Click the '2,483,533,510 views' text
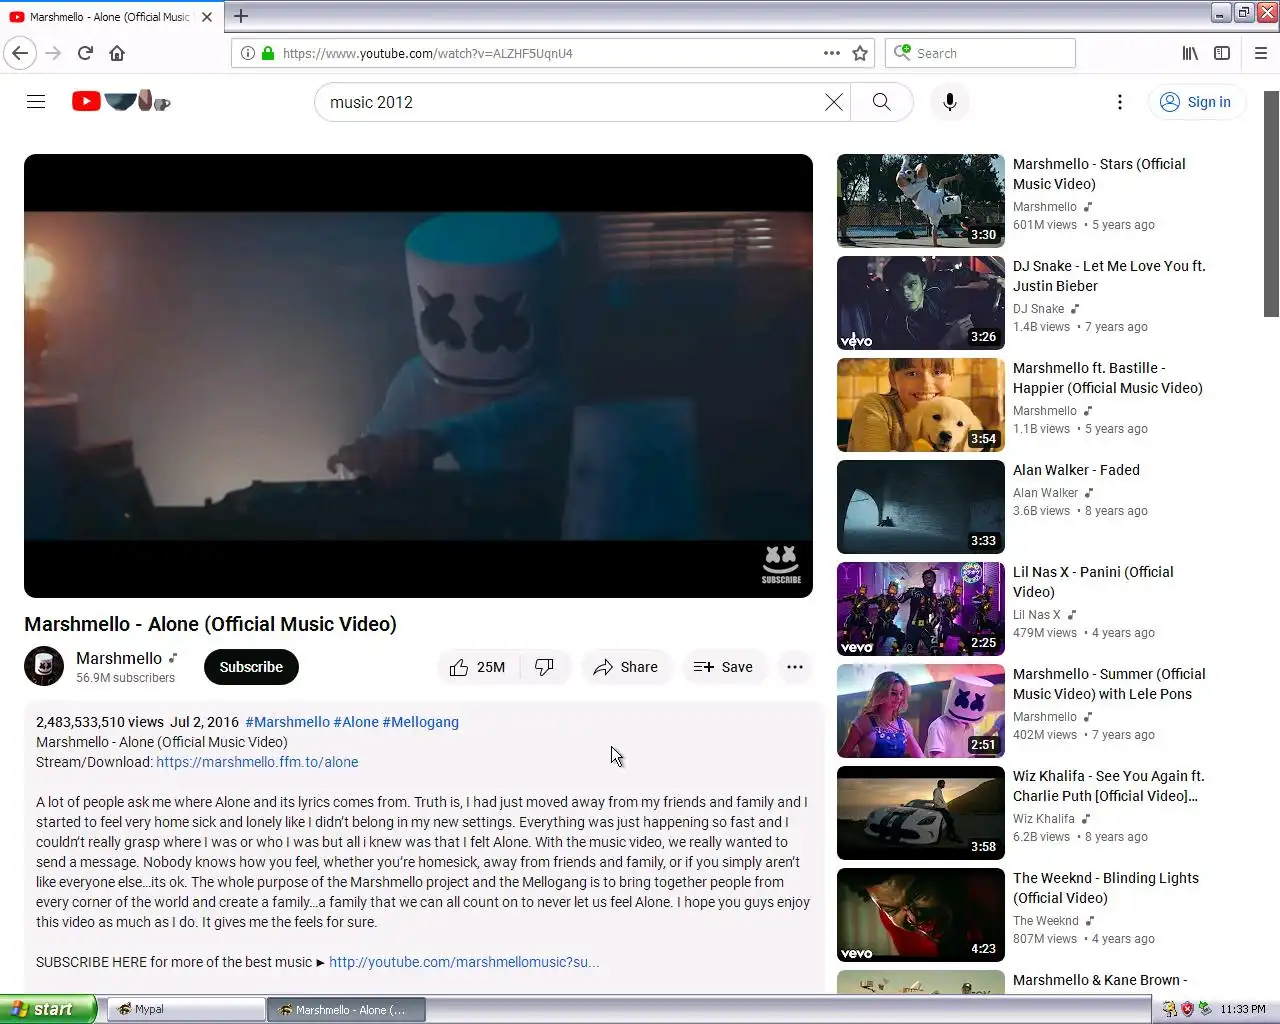 pyautogui.click(x=100, y=722)
